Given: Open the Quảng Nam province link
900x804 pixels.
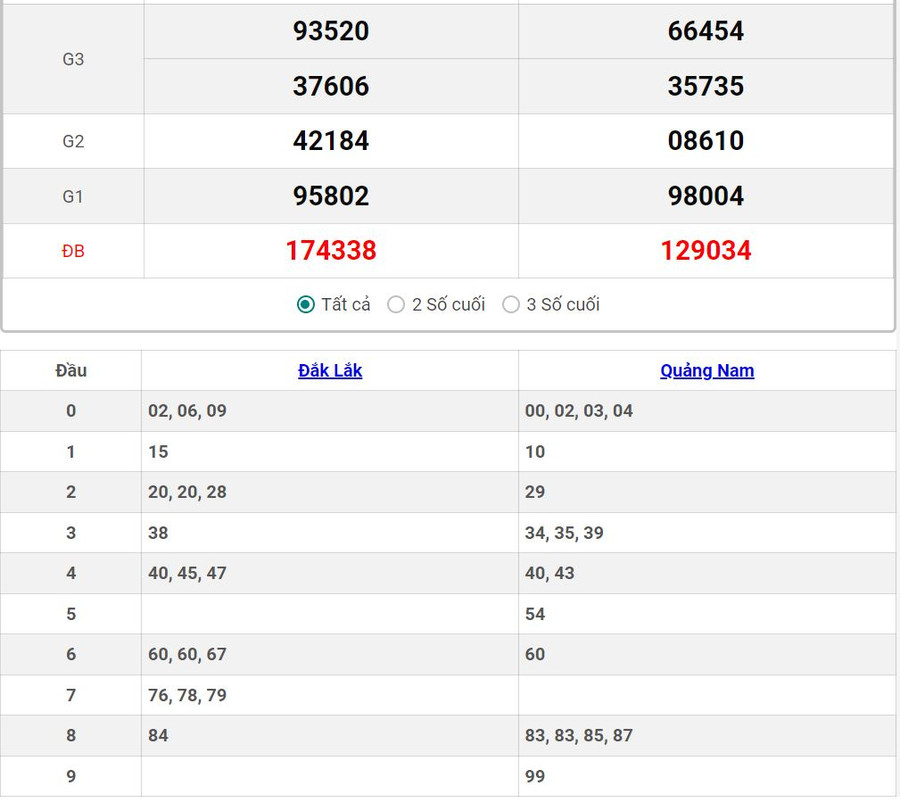Looking at the screenshot, I should (707, 371).
